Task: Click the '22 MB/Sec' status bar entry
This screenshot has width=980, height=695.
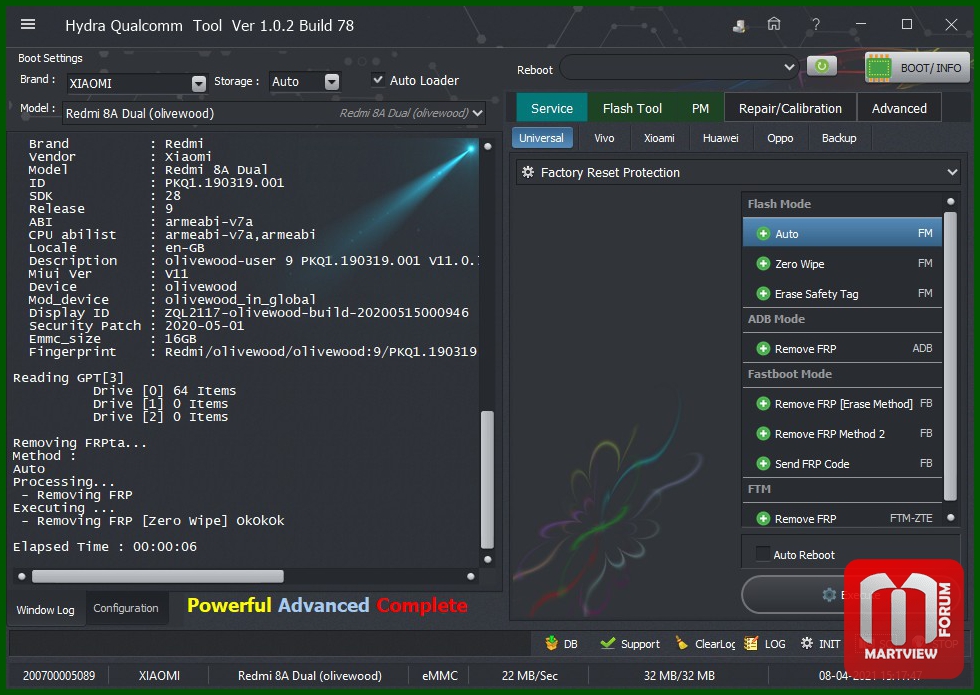Action: tap(529, 675)
